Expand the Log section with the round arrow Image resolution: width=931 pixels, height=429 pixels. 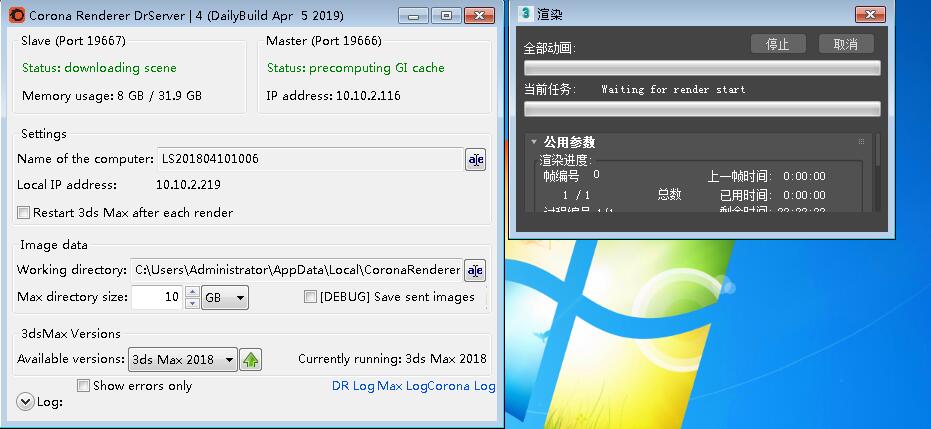26,402
